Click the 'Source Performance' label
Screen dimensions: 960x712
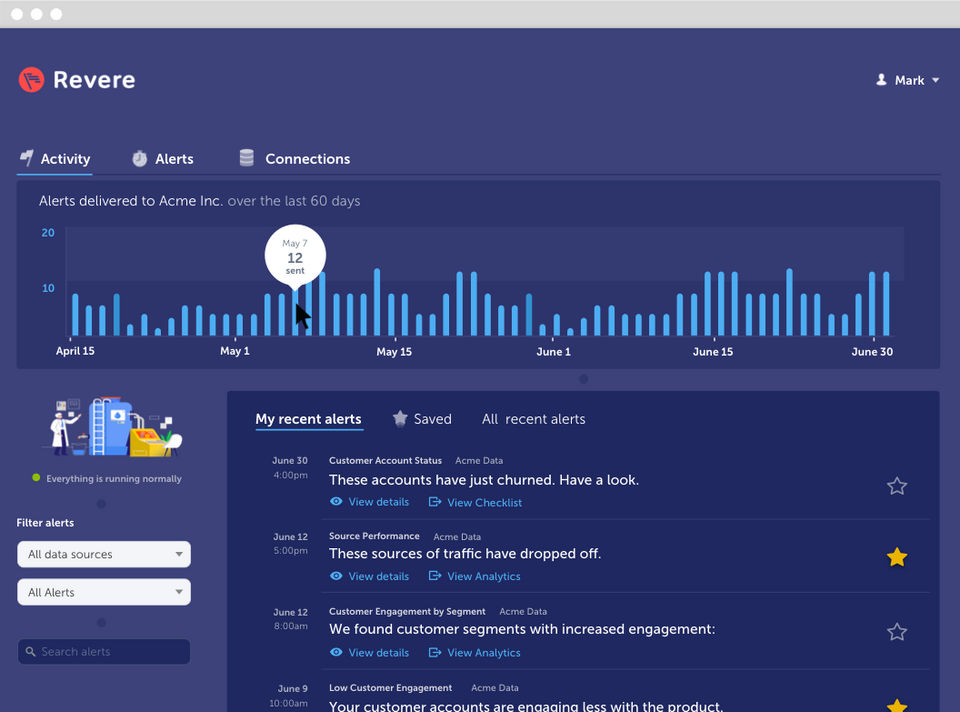pyautogui.click(x=374, y=536)
